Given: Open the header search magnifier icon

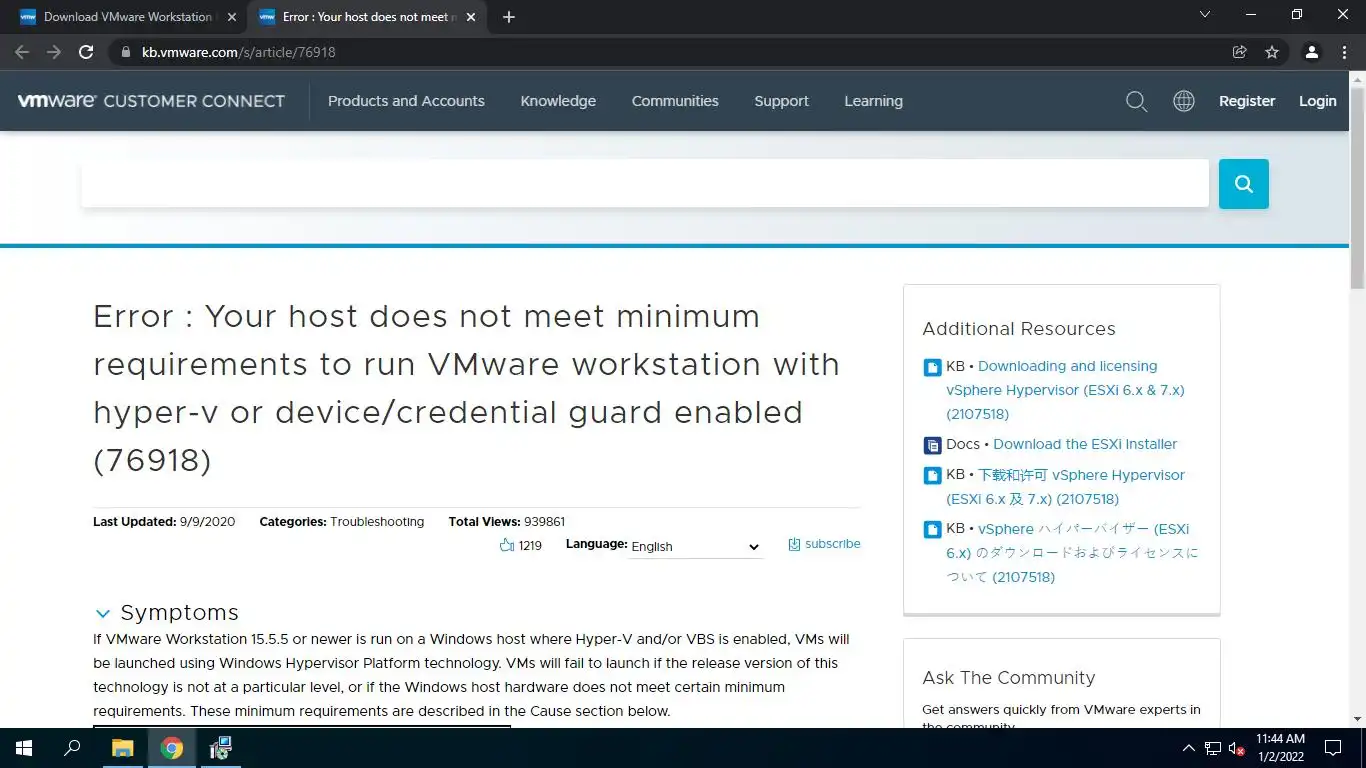Looking at the screenshot, I should click(1136, 101).
